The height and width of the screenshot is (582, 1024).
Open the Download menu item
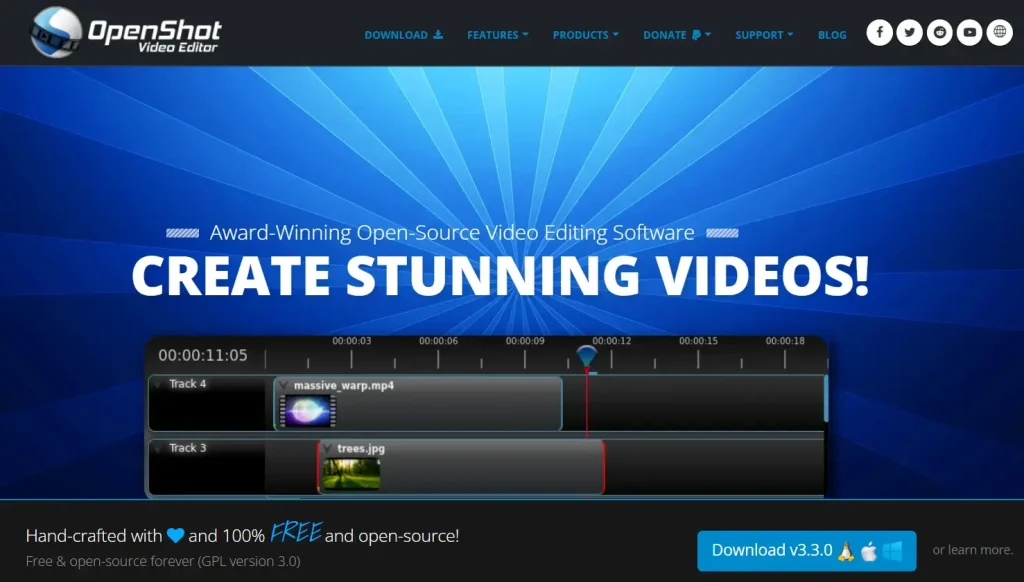point(403,35)
